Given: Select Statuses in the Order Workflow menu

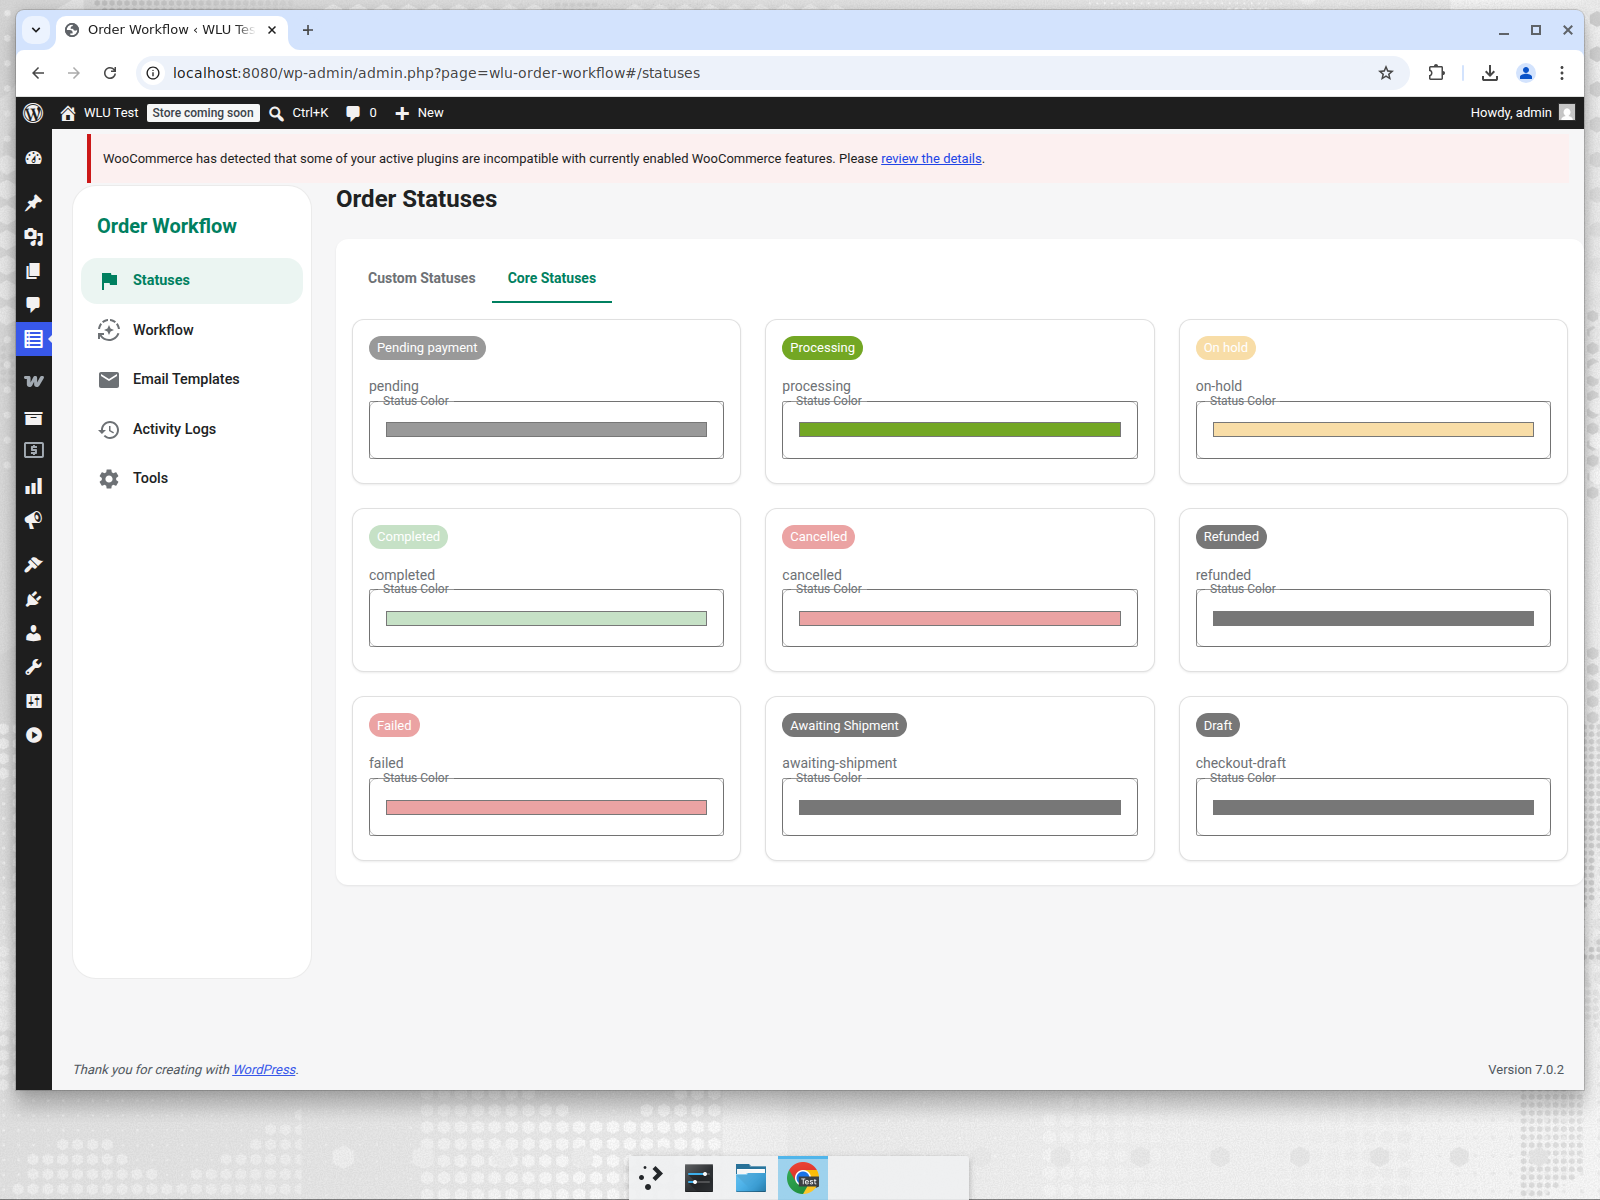Looking at the screenshot, I should click(x=192, y=280).
